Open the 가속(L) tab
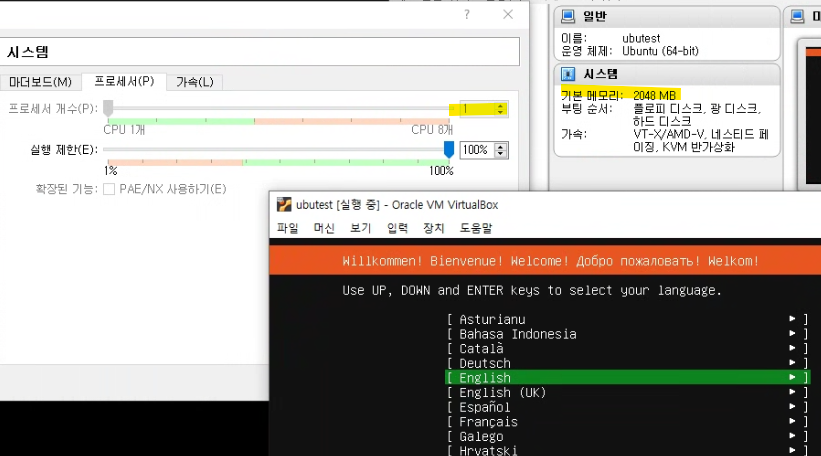Image resolution: width=821 pixels, height=456 pixels. click(x=195, y=82)
